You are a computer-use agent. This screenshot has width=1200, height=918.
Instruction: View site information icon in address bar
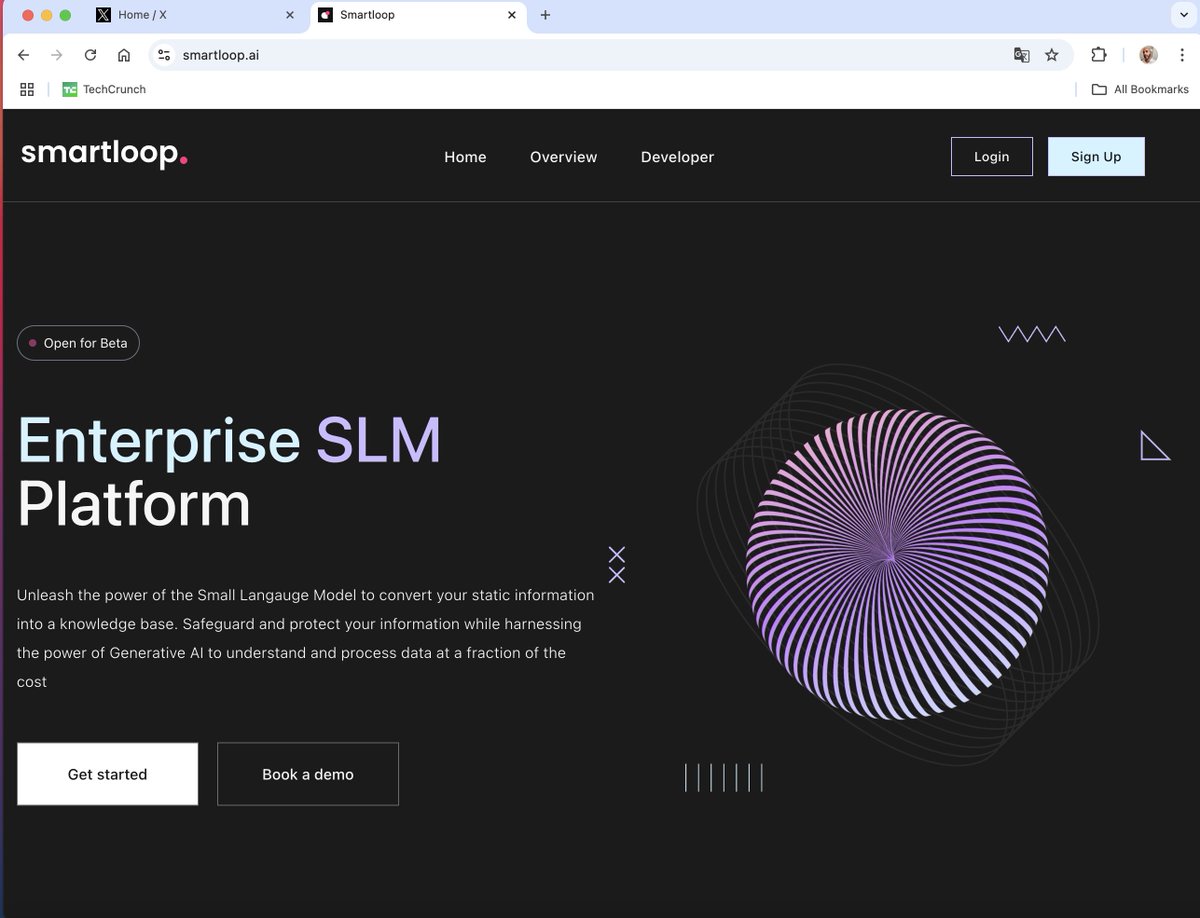click(165, 55)
